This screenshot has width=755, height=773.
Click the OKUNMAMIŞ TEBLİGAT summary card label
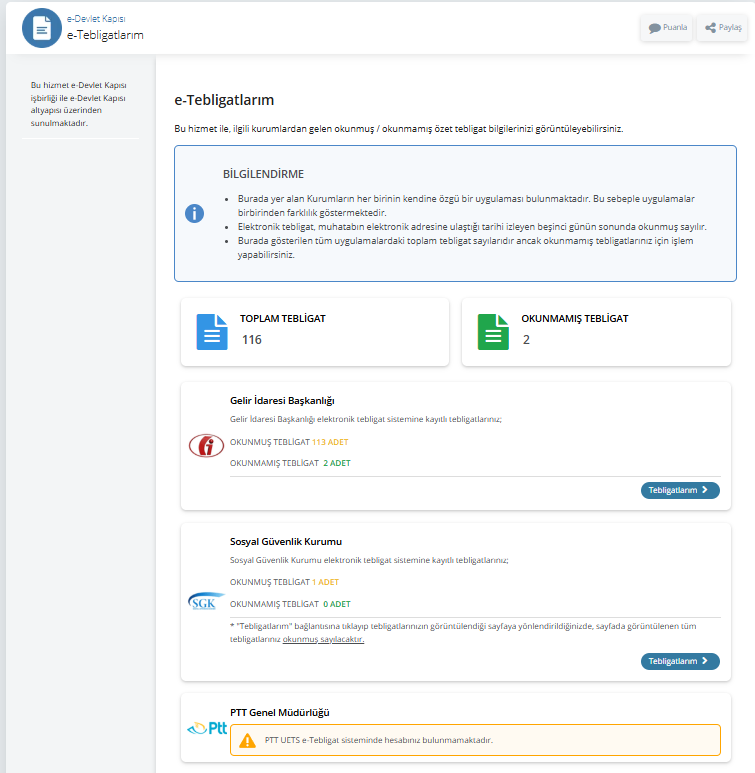(575, 318)
